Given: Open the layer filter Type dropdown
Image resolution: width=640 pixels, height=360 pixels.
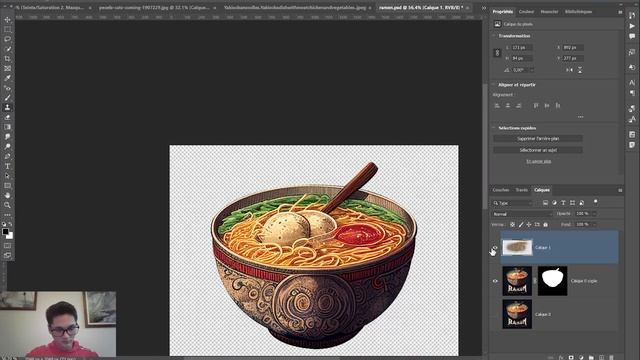Looking at the screenshot, I should [x=513, y=203].
